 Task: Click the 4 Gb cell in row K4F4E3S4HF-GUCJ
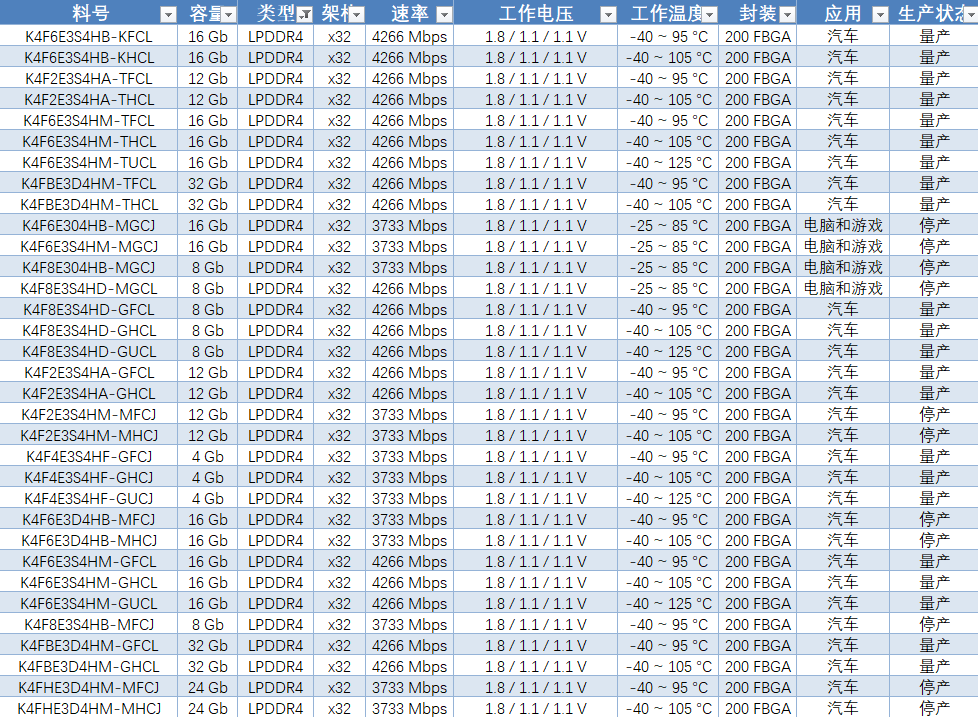click(x=208, y=499)
